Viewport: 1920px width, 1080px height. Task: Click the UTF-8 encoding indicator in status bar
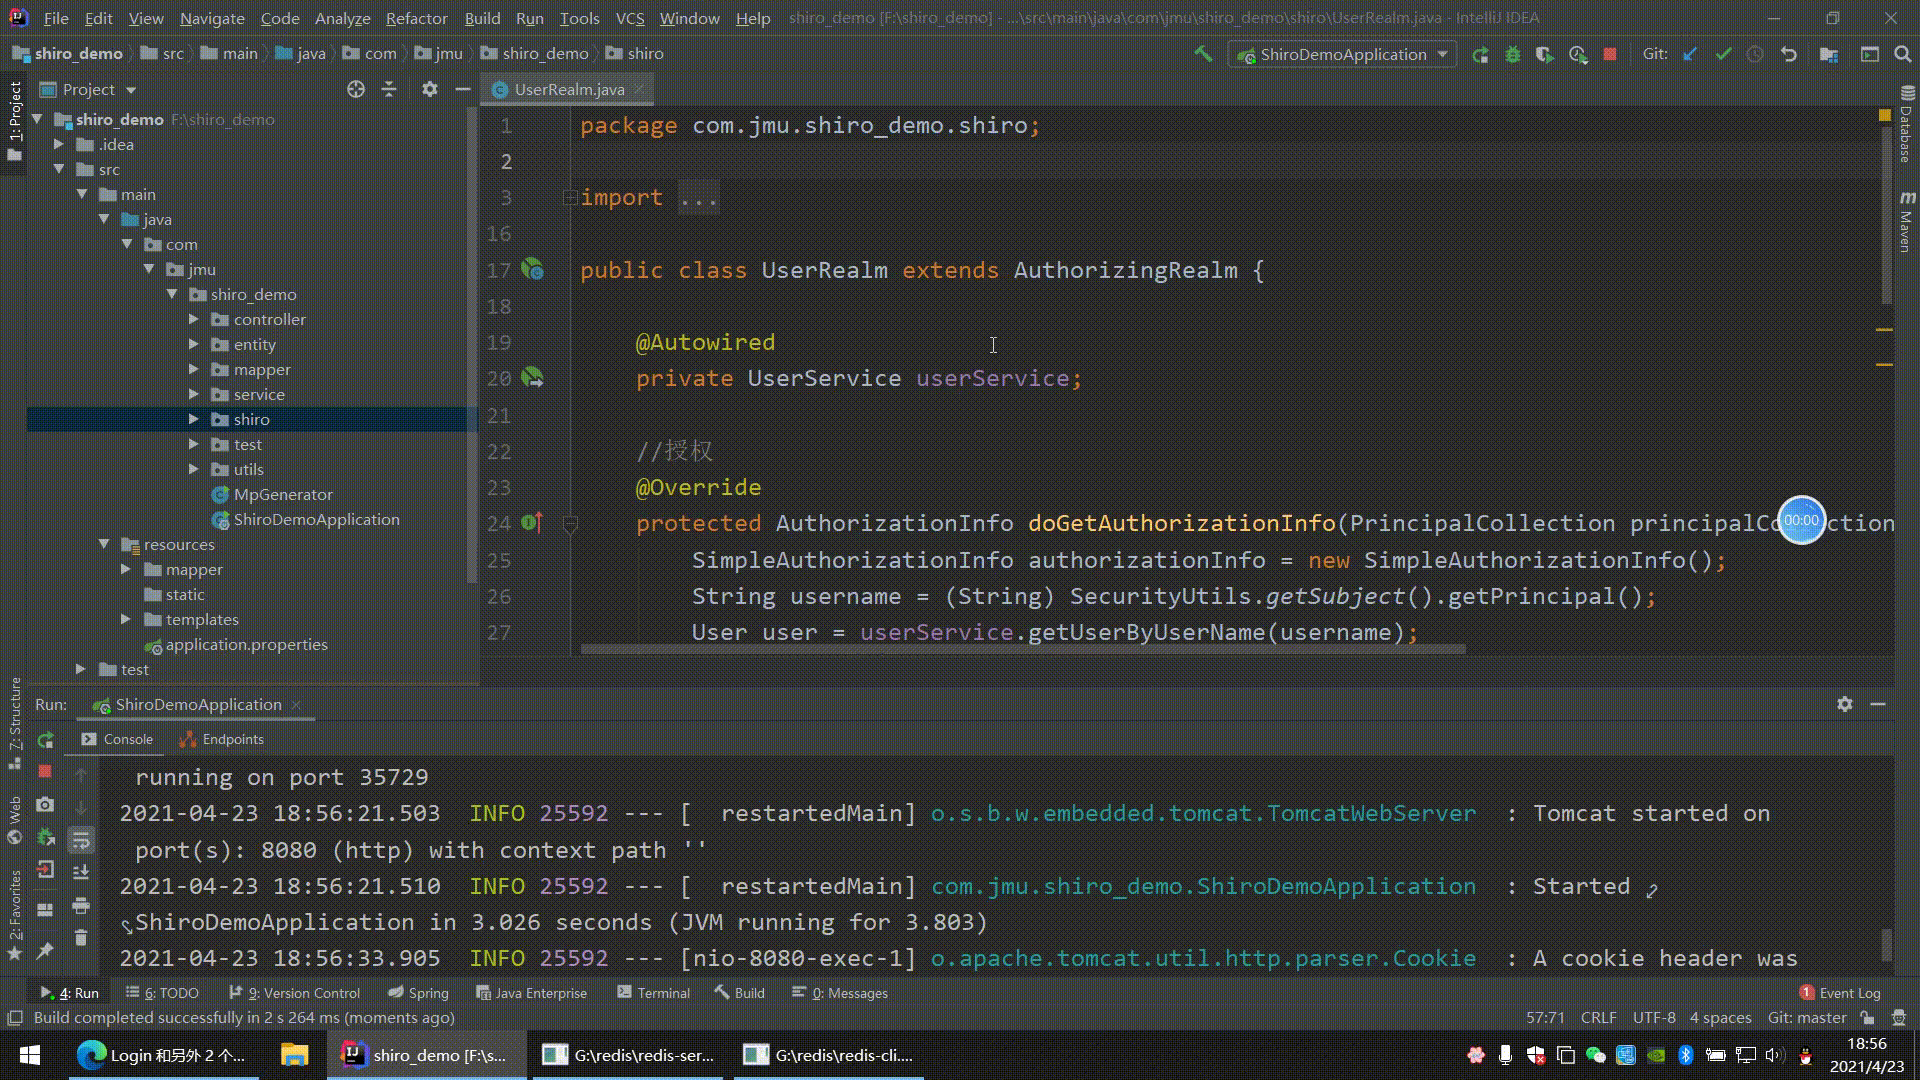point(1659,1017)
